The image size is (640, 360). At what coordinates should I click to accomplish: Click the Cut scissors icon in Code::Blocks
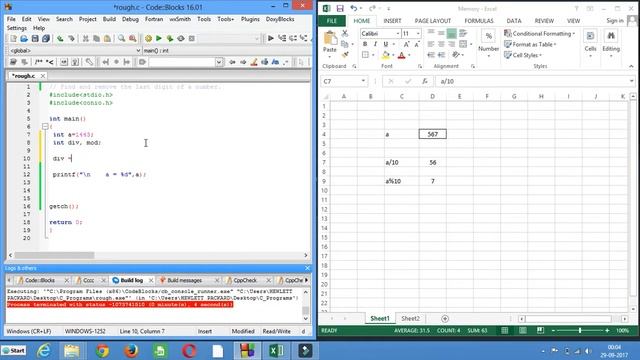click(85, 38)
